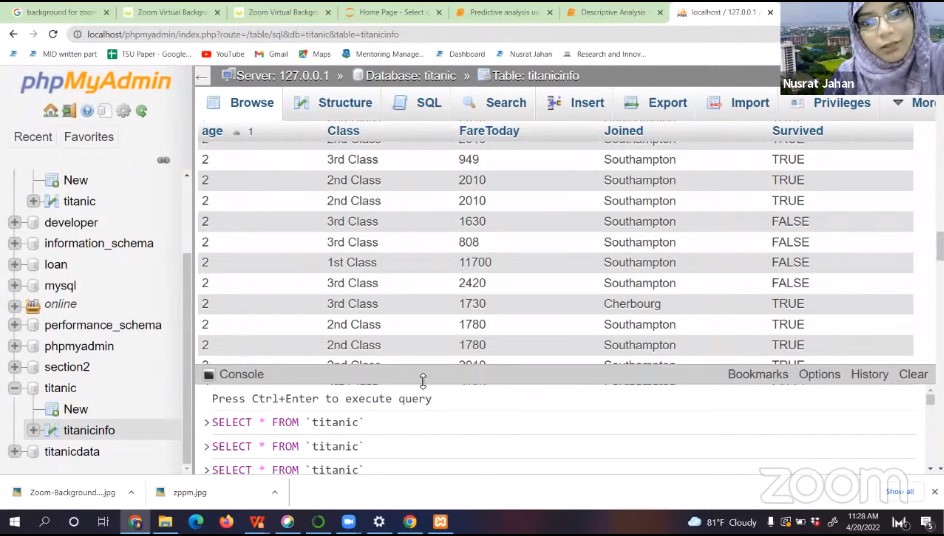944x536 pixels.
Task: Click taskbar search magnifier icon
Action: tap(44, 522)
